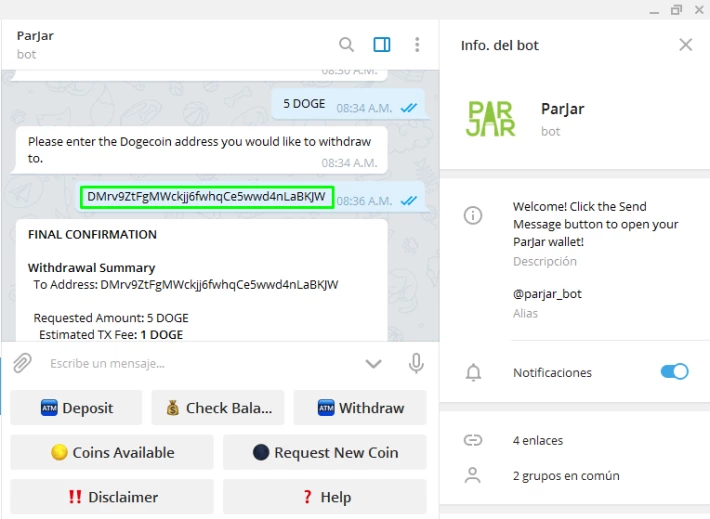Click the 'Please enter the Dogecoin address' message
This screenshot has height=519, width=710.
(199, 150)
